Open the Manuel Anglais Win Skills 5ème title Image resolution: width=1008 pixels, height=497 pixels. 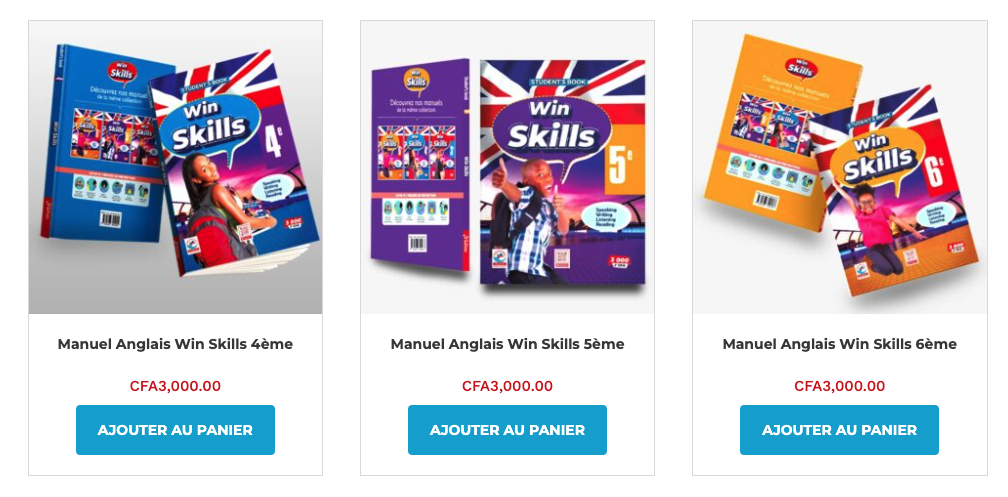[507, 344]
